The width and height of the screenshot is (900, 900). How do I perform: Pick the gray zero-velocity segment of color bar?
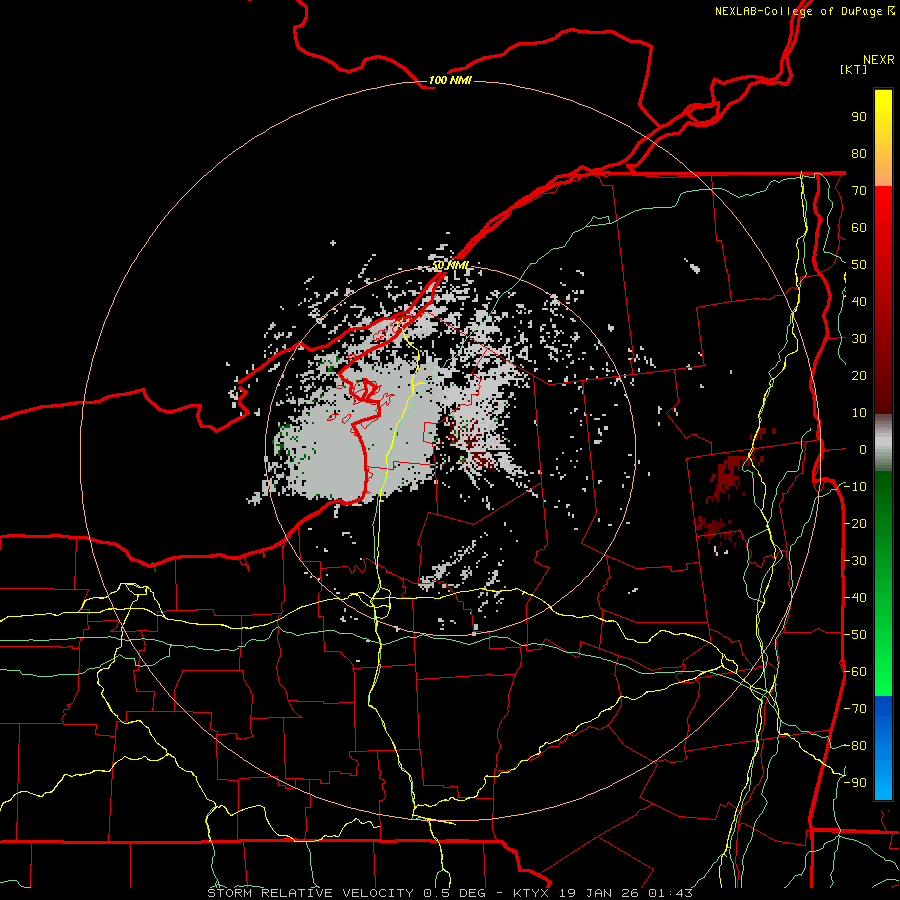click(x=883, y=443)
